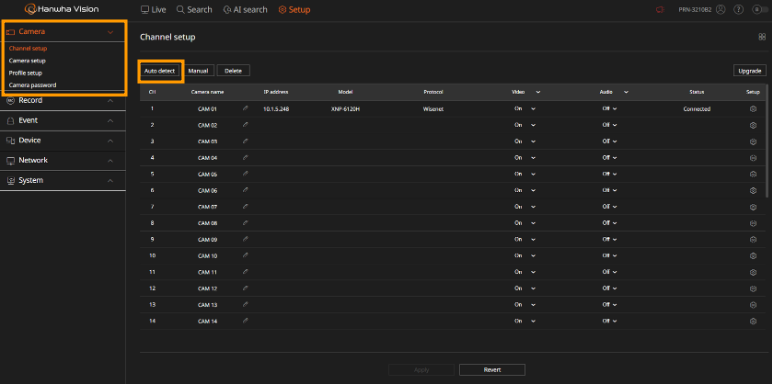Open the CAM 01 video On dropdown

(x=525, y=109)
